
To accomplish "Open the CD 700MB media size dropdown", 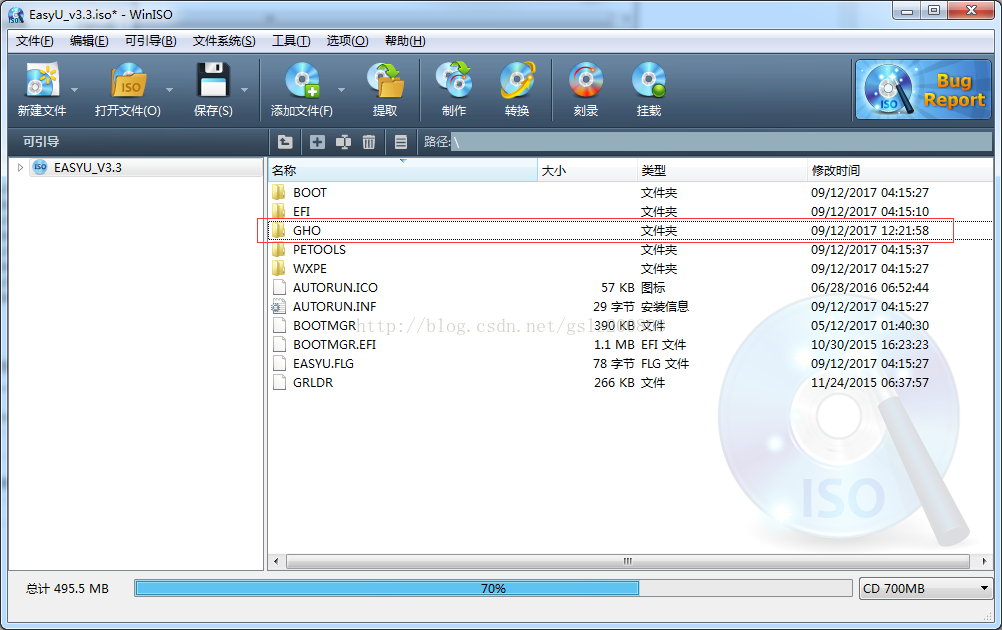I will click(x=925, y=588).
